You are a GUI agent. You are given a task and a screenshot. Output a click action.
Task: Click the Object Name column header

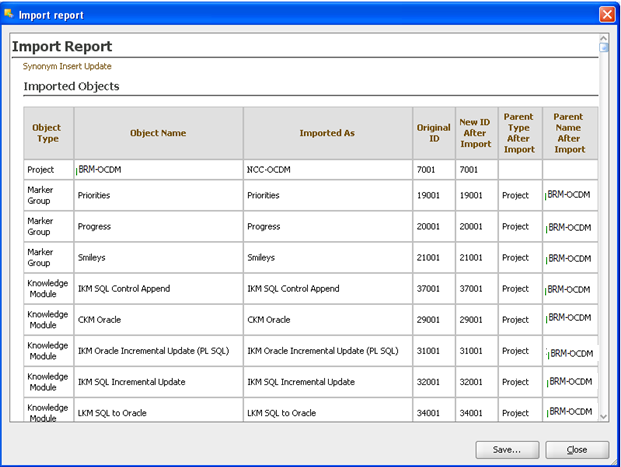158,133
